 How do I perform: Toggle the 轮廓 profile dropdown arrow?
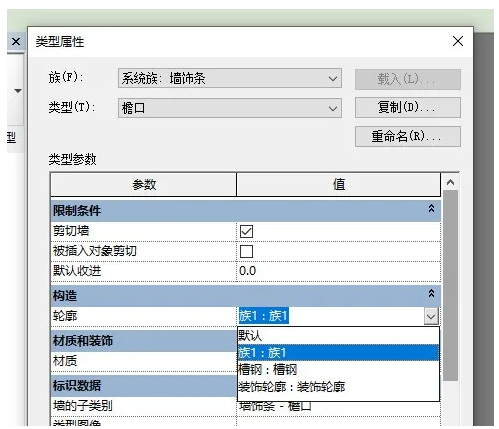click(x=431, y=316)
